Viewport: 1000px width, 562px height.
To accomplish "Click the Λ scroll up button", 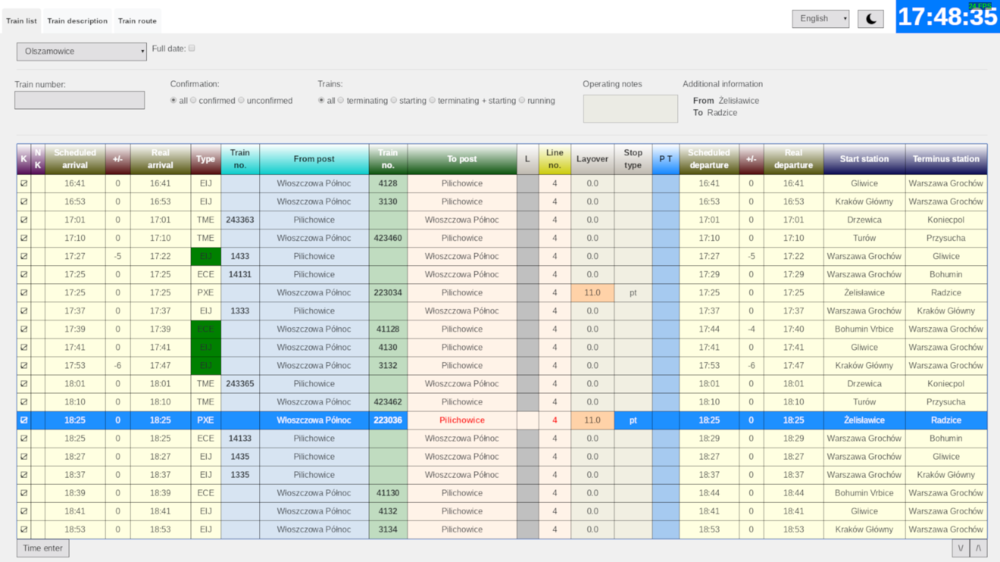I will click(978, 548).
